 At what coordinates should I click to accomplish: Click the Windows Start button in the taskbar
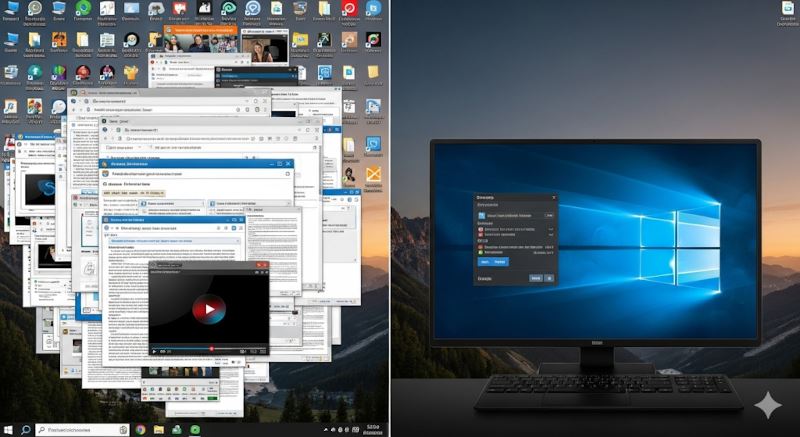click(x=10, y=429)
